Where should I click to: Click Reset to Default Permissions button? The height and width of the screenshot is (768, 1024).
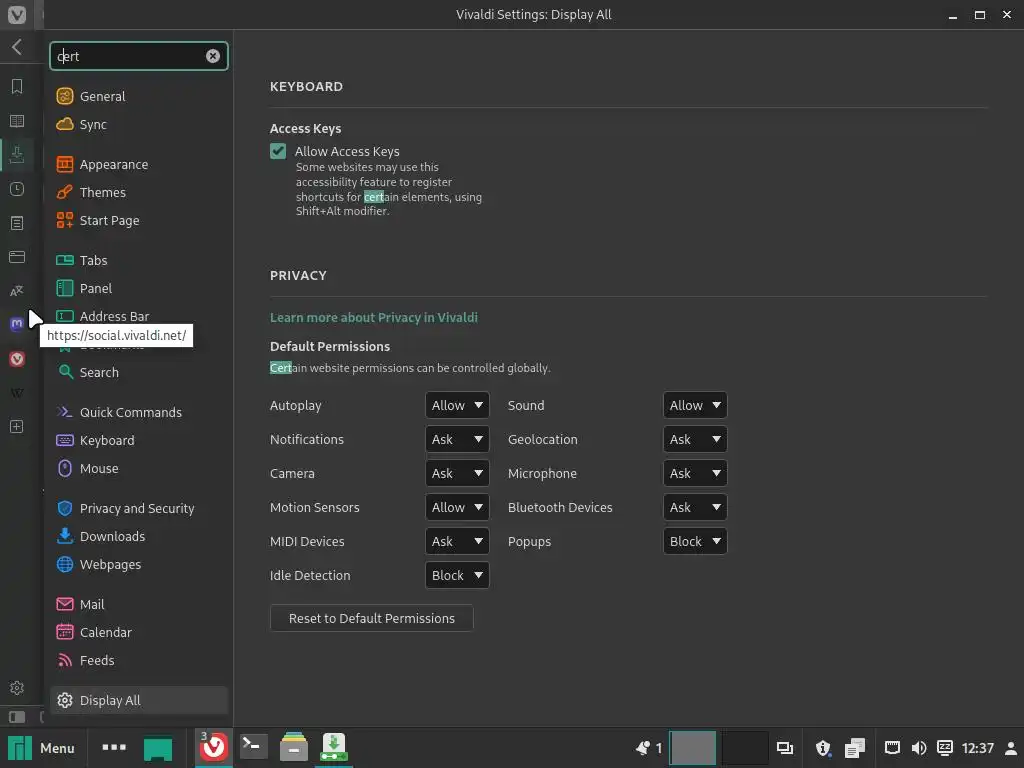tap(372, 618)
